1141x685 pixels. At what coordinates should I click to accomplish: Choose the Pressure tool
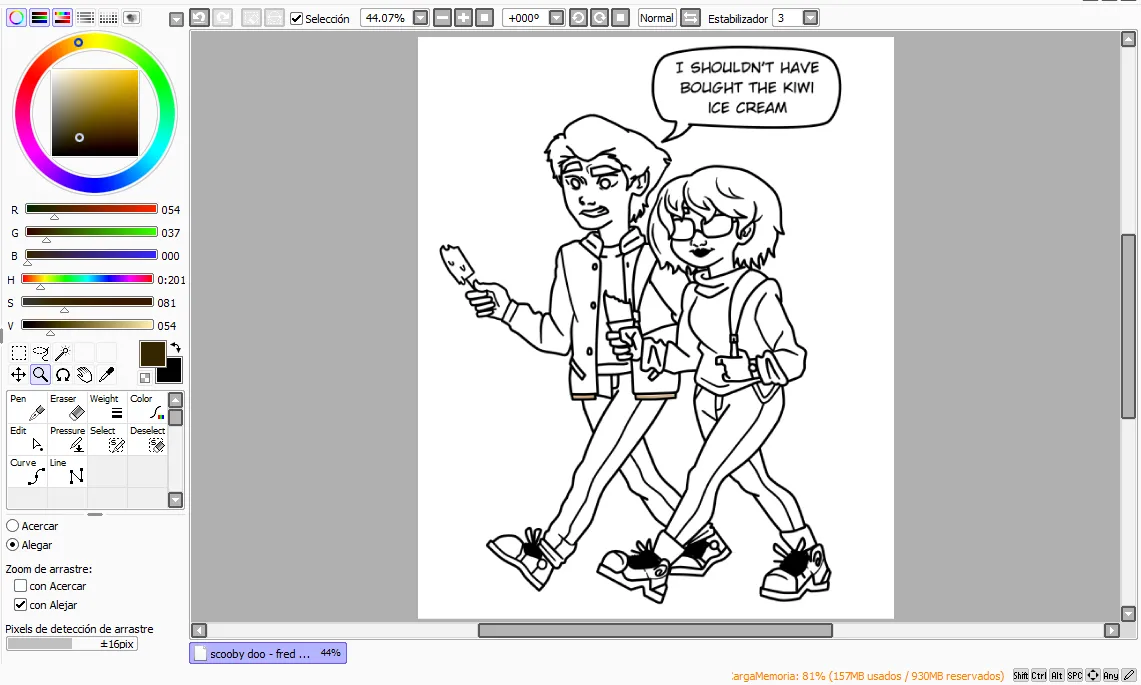68,440
